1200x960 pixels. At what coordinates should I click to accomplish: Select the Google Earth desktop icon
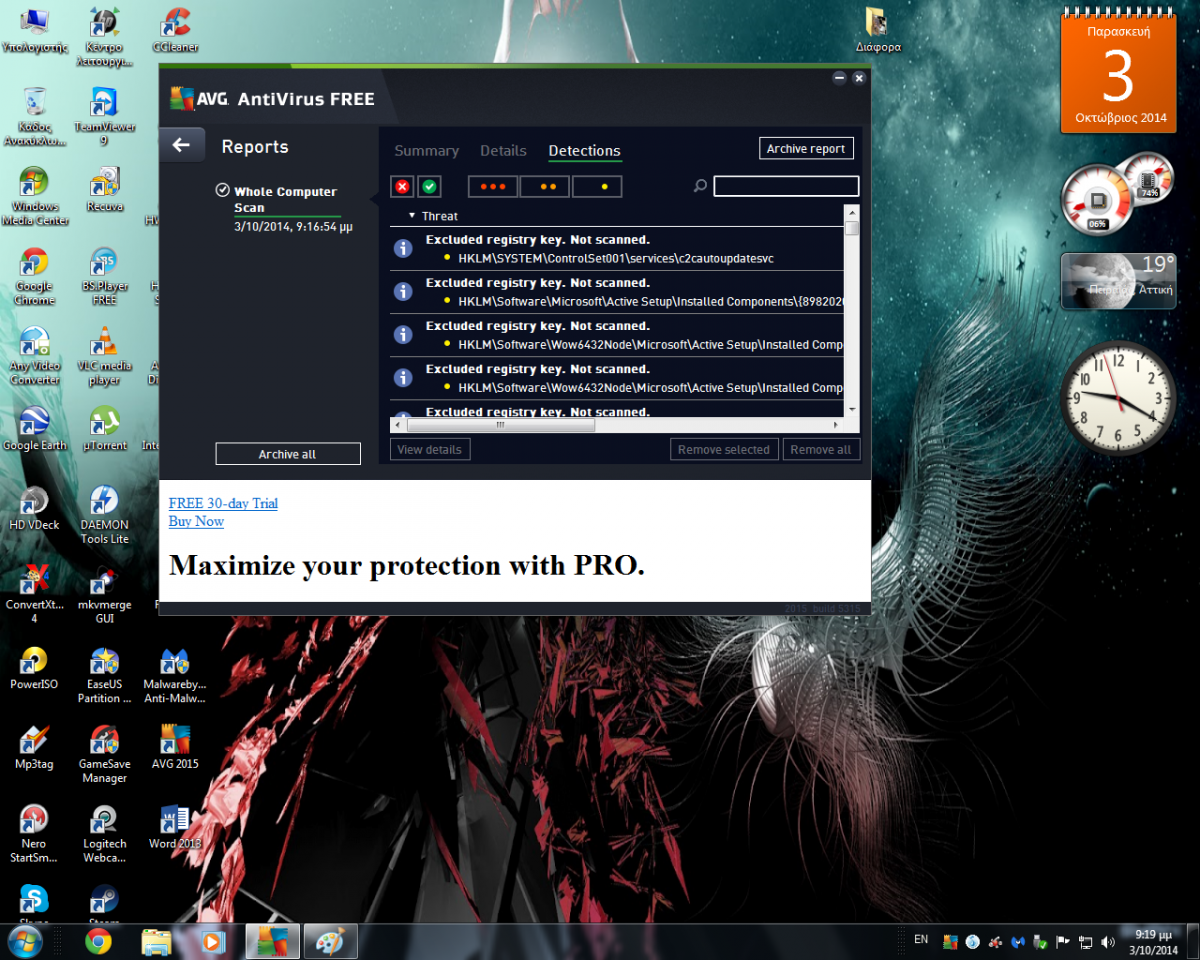[x=34, y=430]
